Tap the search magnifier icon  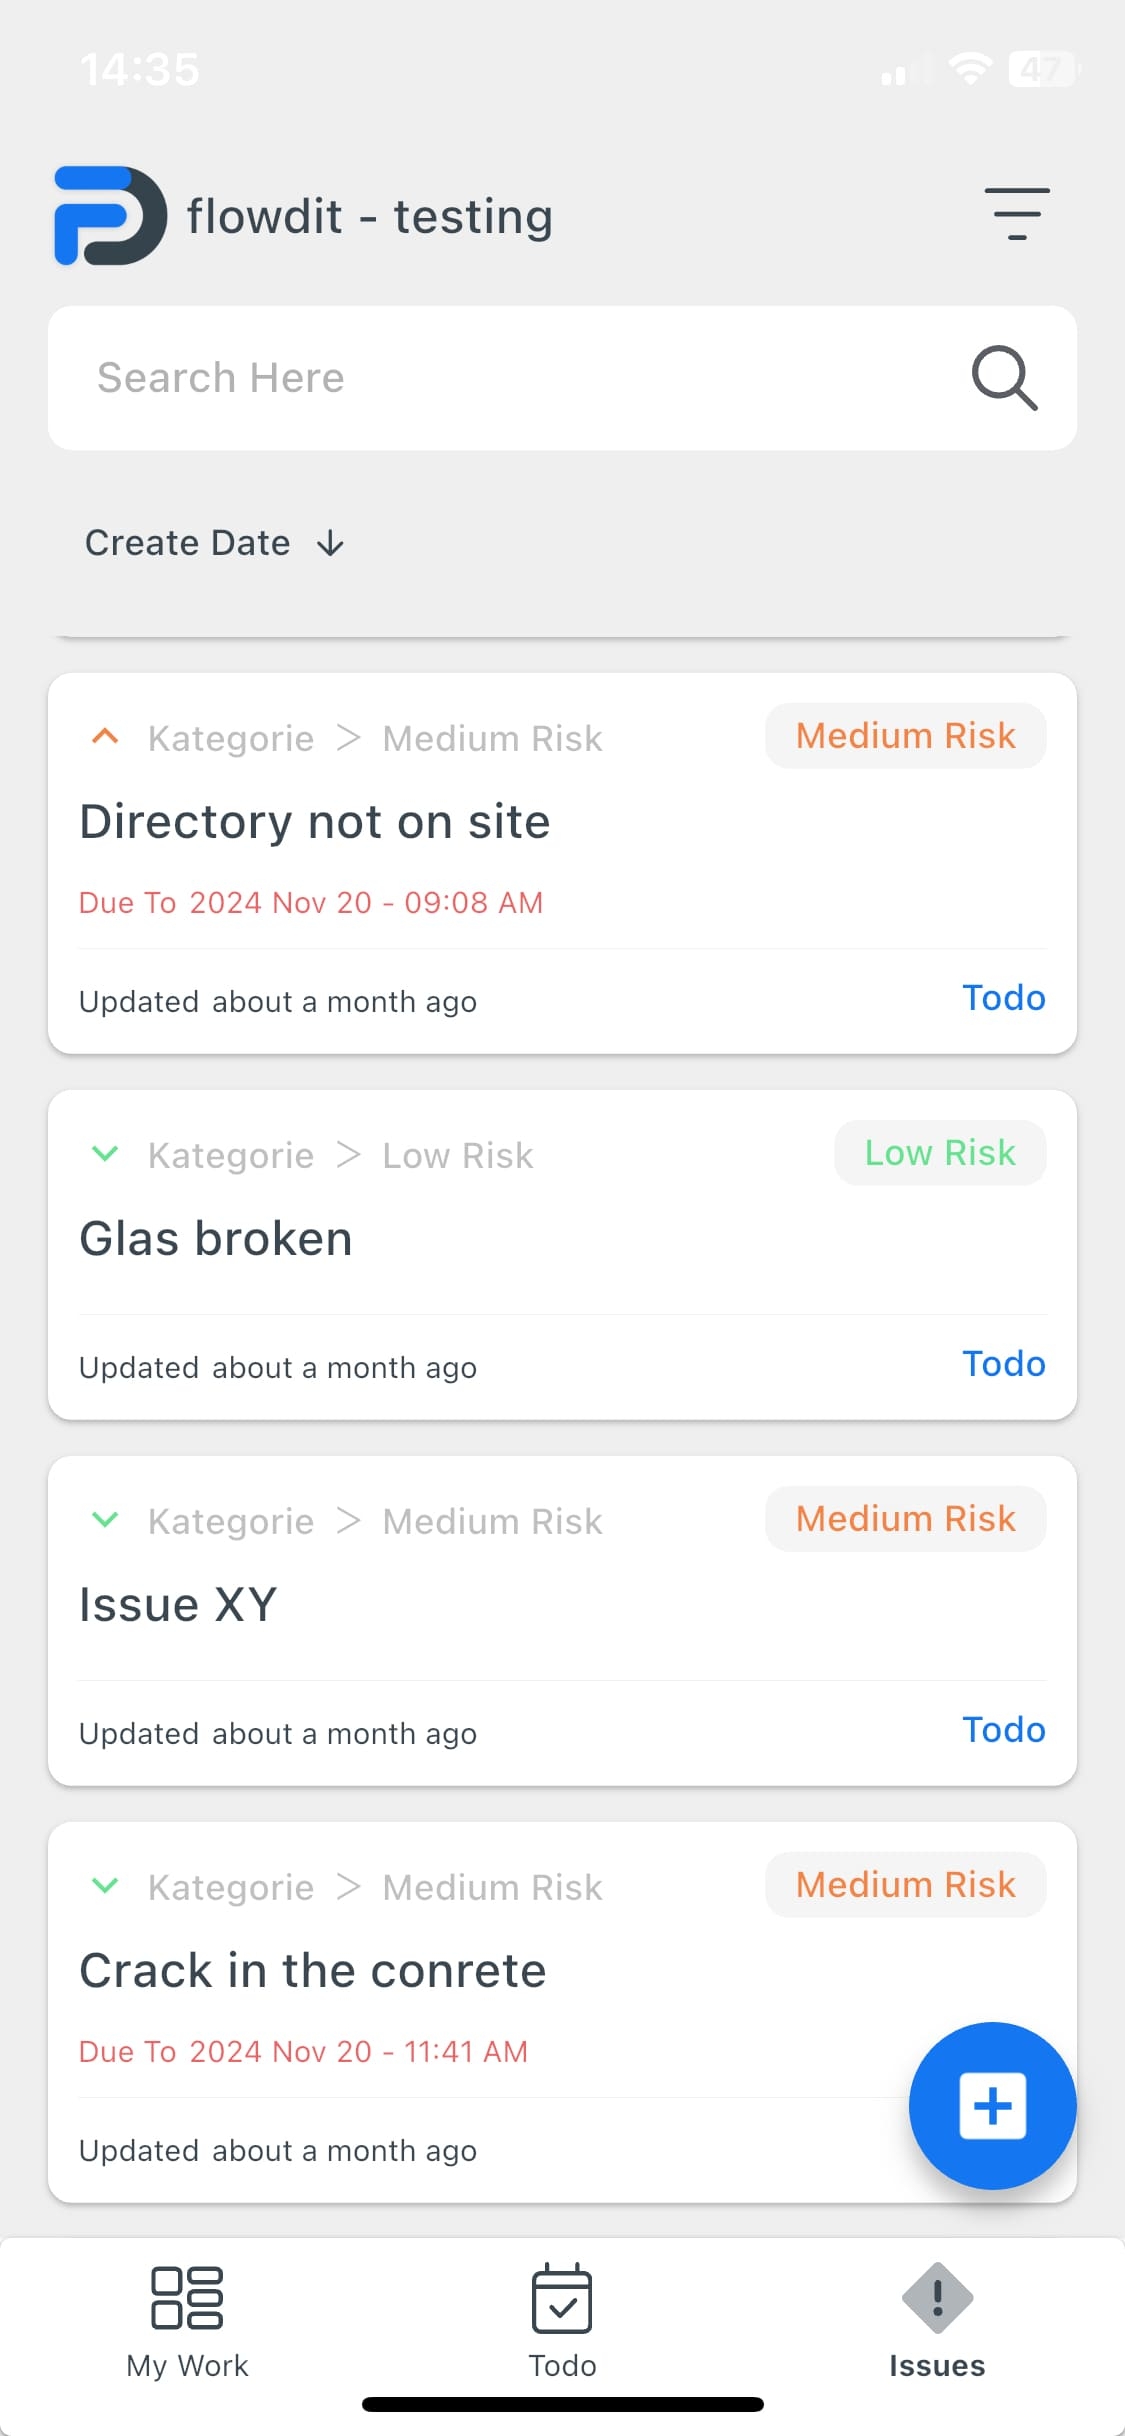1004,378
